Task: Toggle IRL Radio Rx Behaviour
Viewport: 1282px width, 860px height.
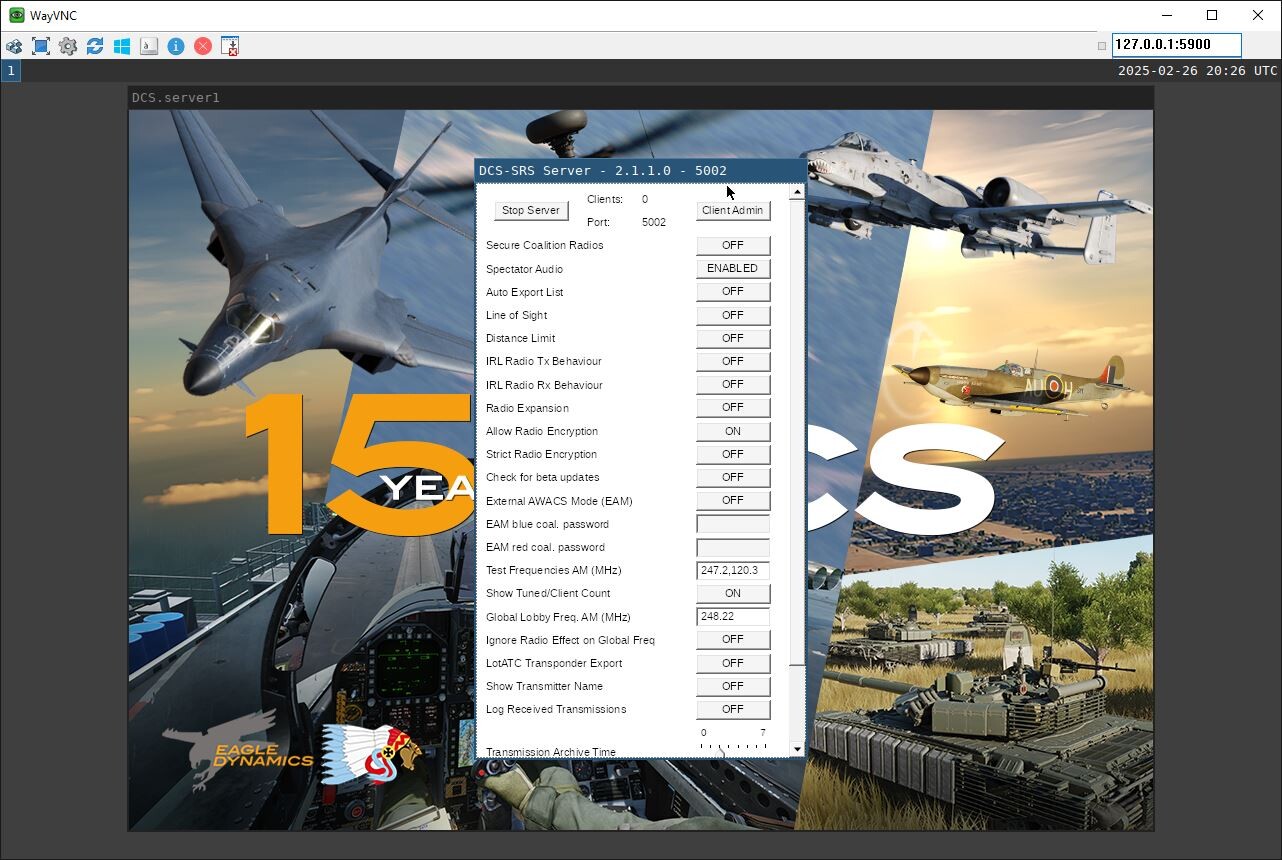Action: pos(733,384)
